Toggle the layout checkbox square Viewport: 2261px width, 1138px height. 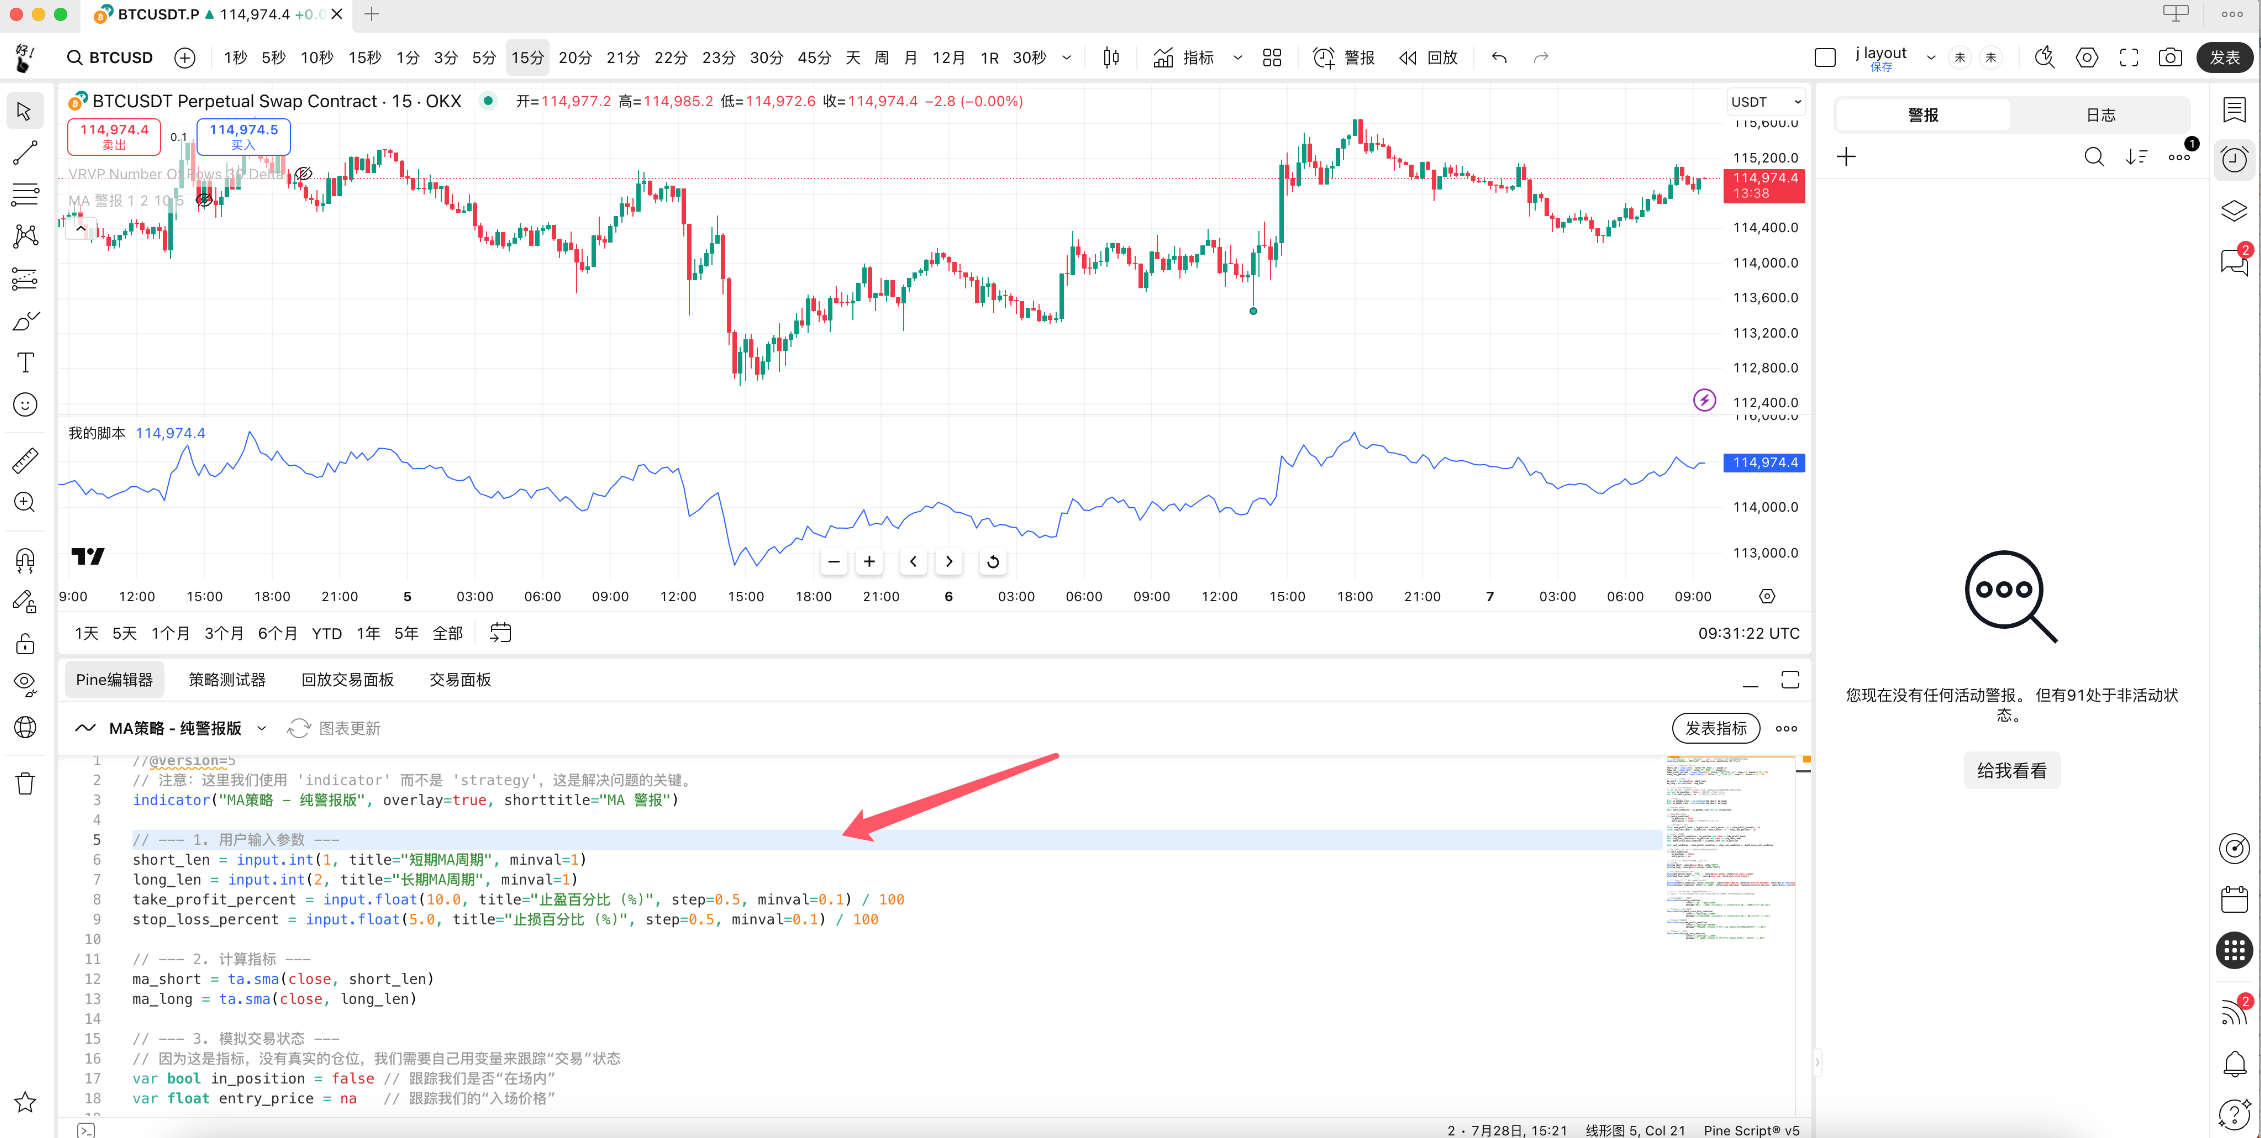point(1825,58)
